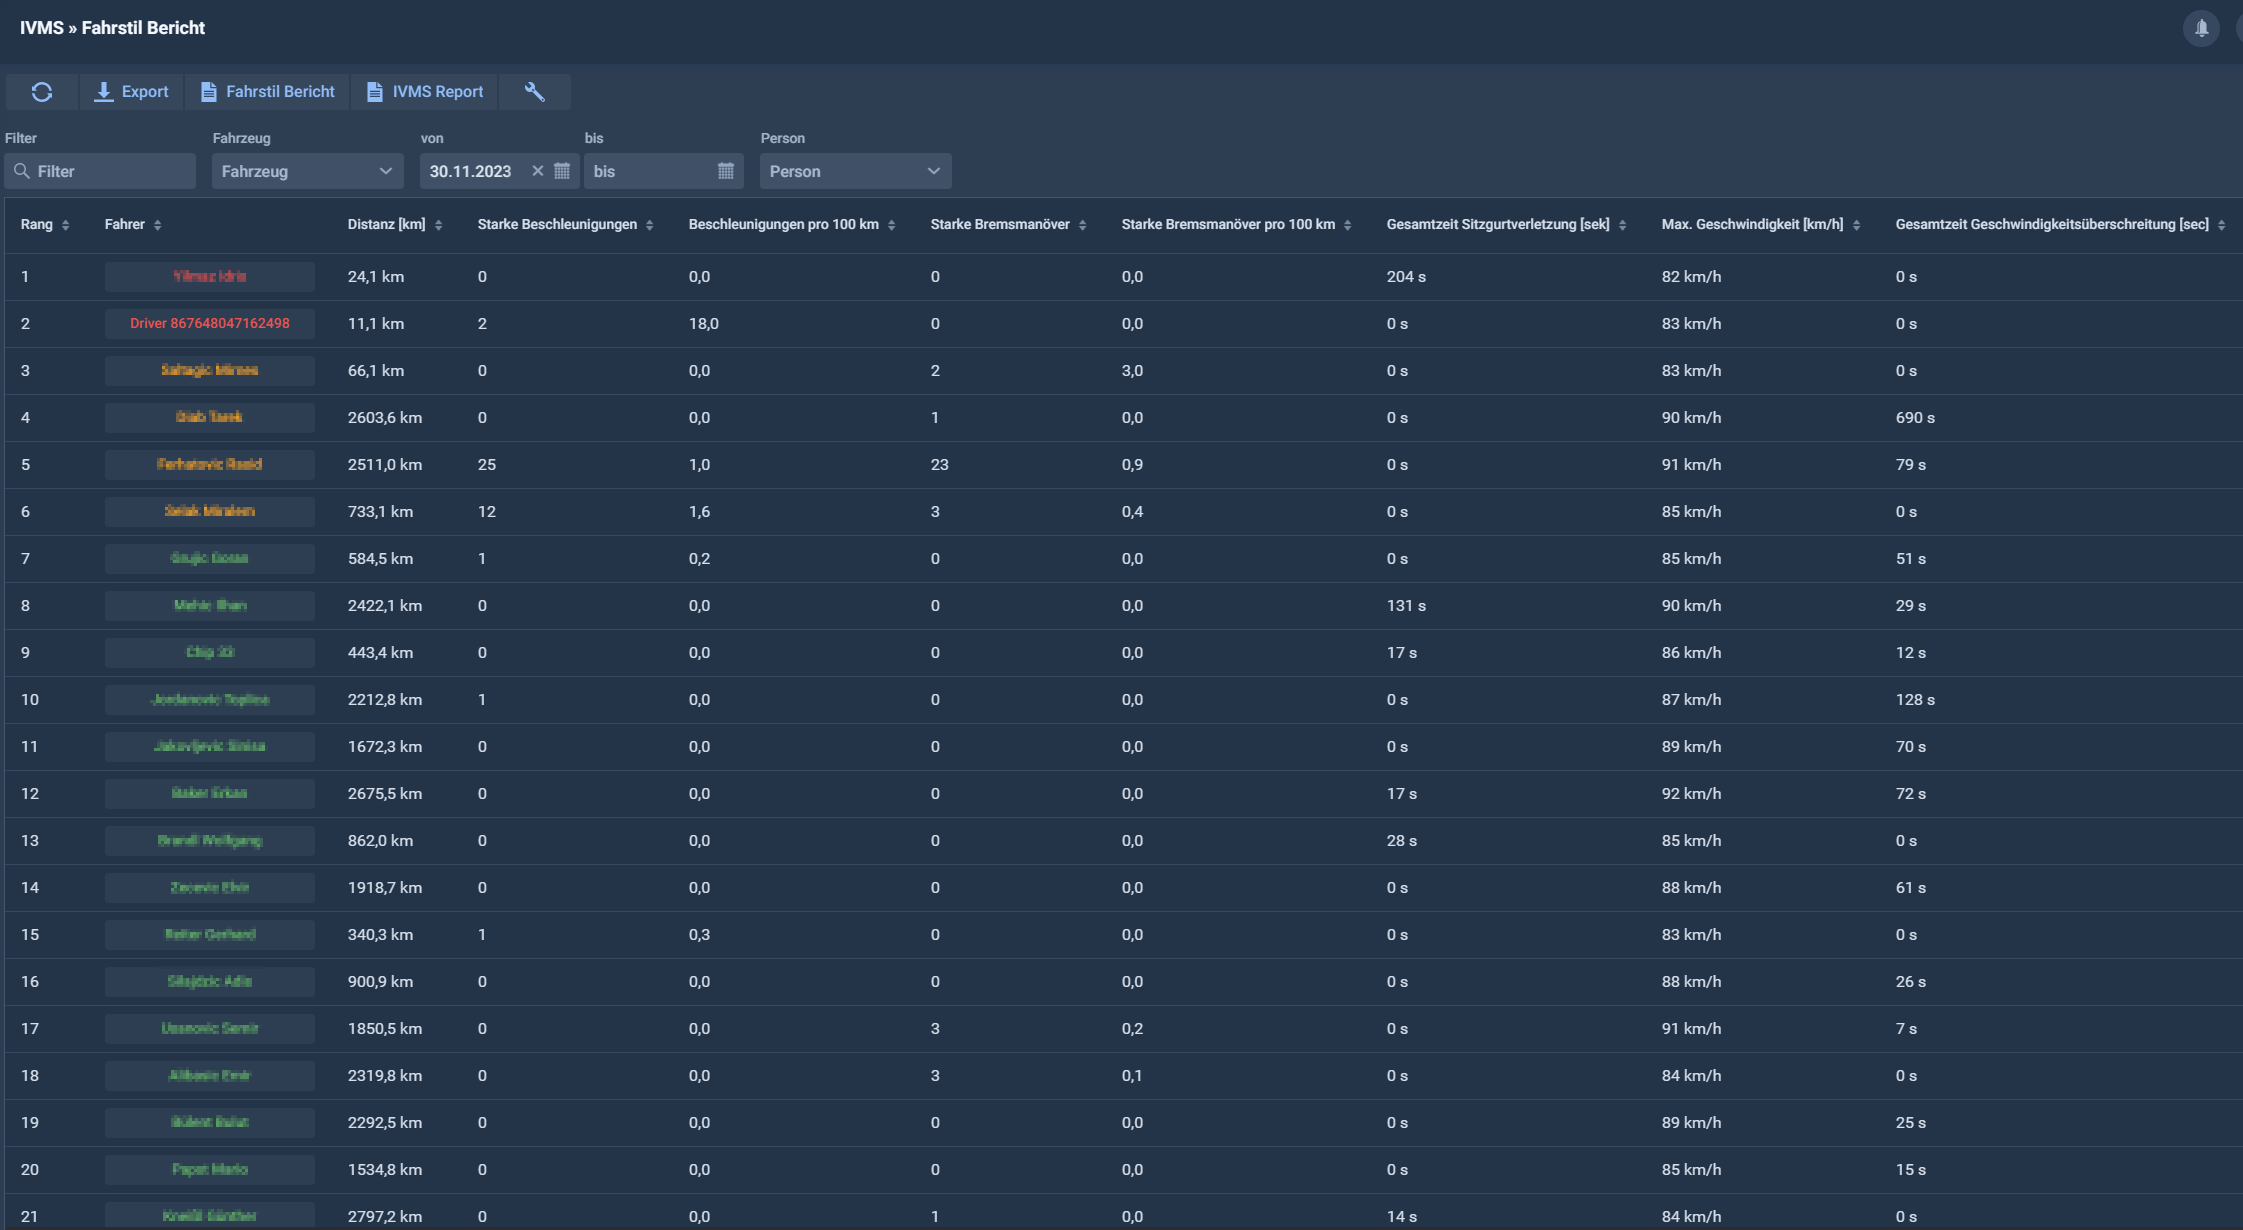The height and width of the screenshot is (1230, 2243).
Task: Select distance cell '2603,6 km'
Action: (x=385, y=417)
